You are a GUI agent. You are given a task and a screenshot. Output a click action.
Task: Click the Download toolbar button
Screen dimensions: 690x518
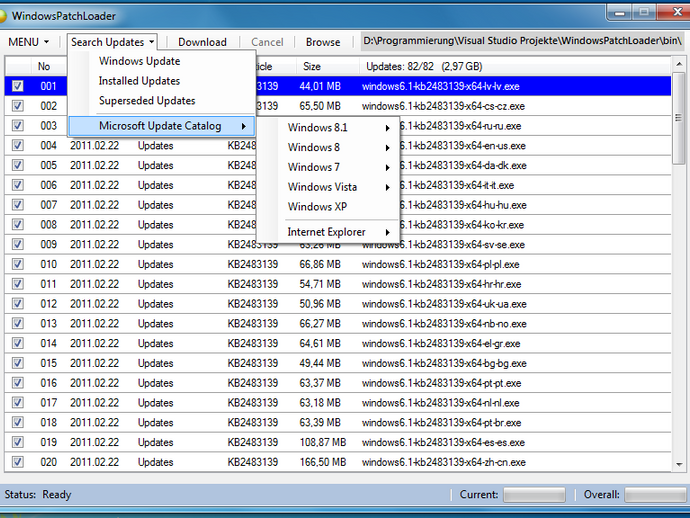pos(202,42)
